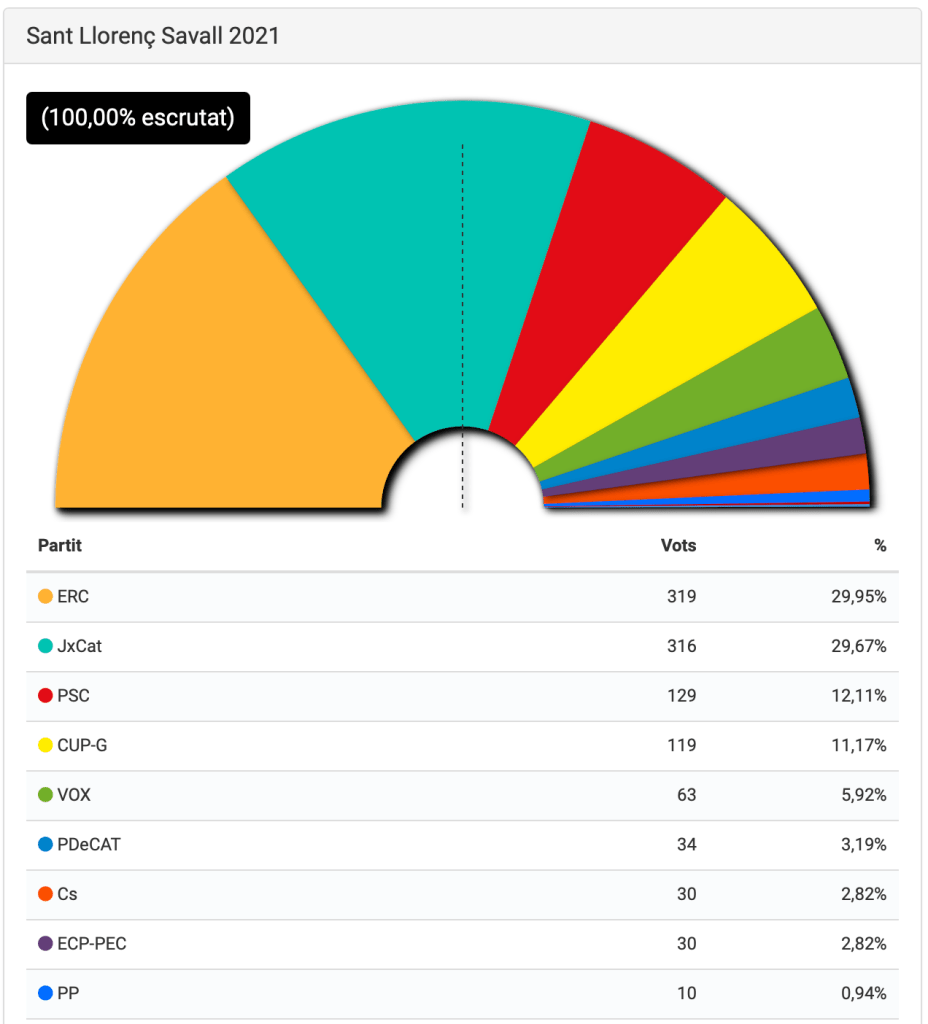Sort by the Partit column header
Screen dimensions: 928x1024
60,545
